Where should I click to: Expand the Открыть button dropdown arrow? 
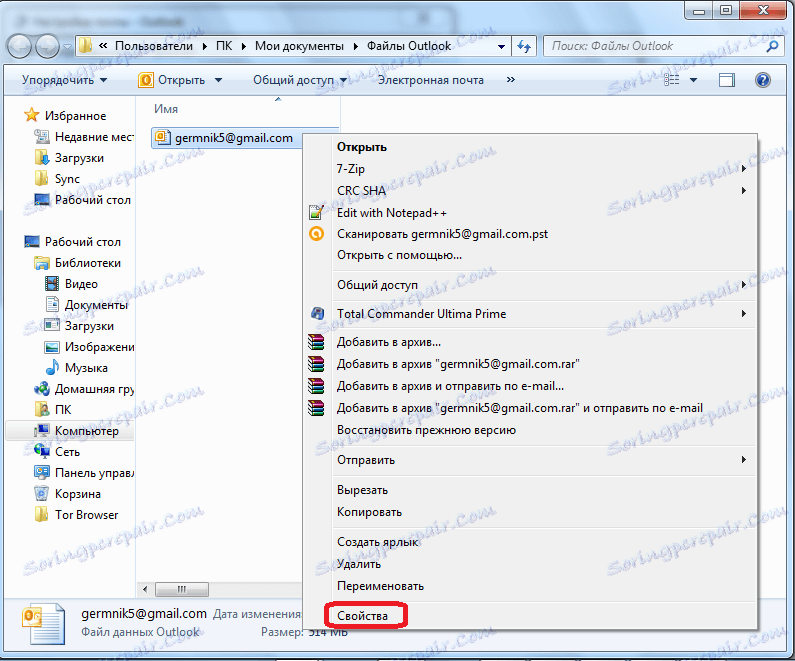point(219,80)
